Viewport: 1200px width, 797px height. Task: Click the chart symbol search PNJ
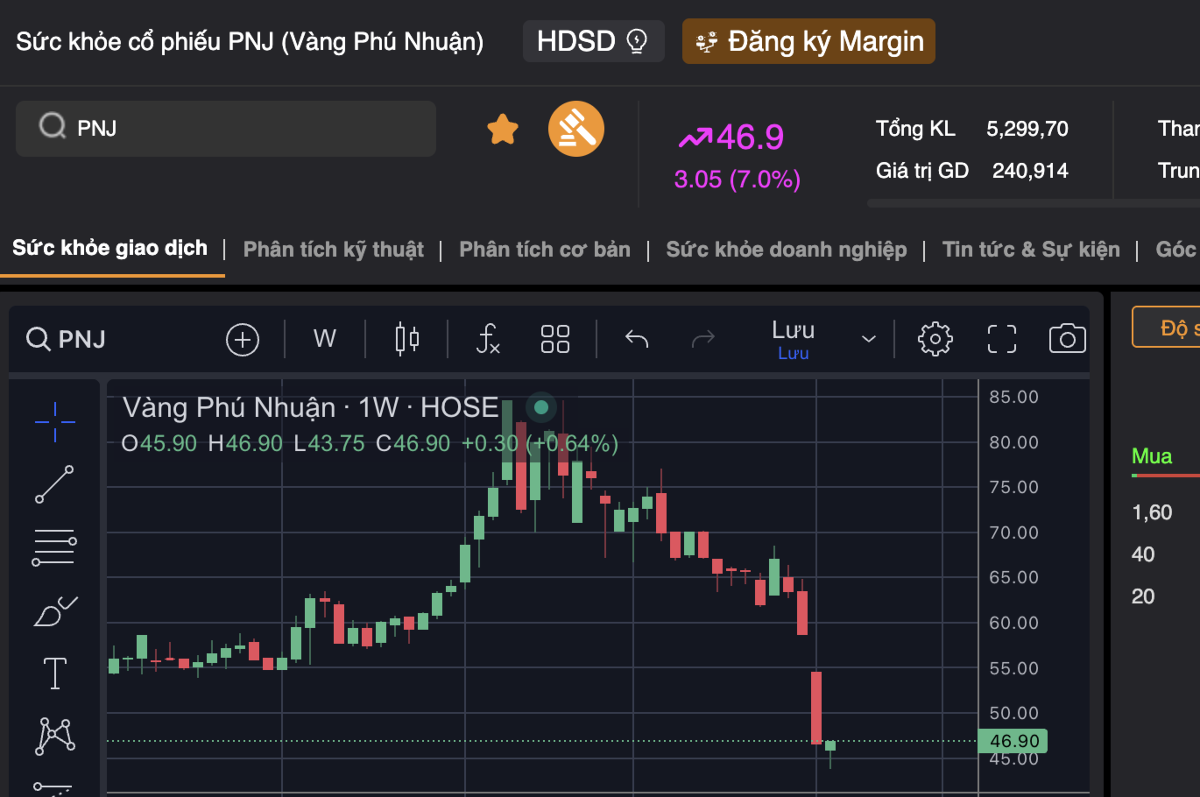click(66, 339)
